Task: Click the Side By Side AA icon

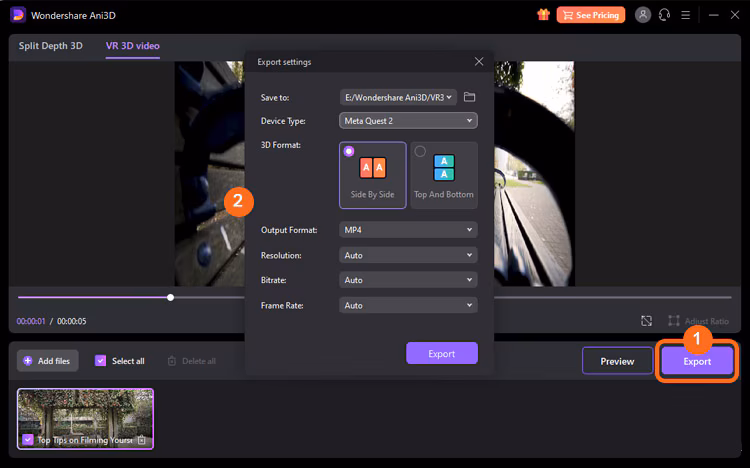Action: pos(373,167)
